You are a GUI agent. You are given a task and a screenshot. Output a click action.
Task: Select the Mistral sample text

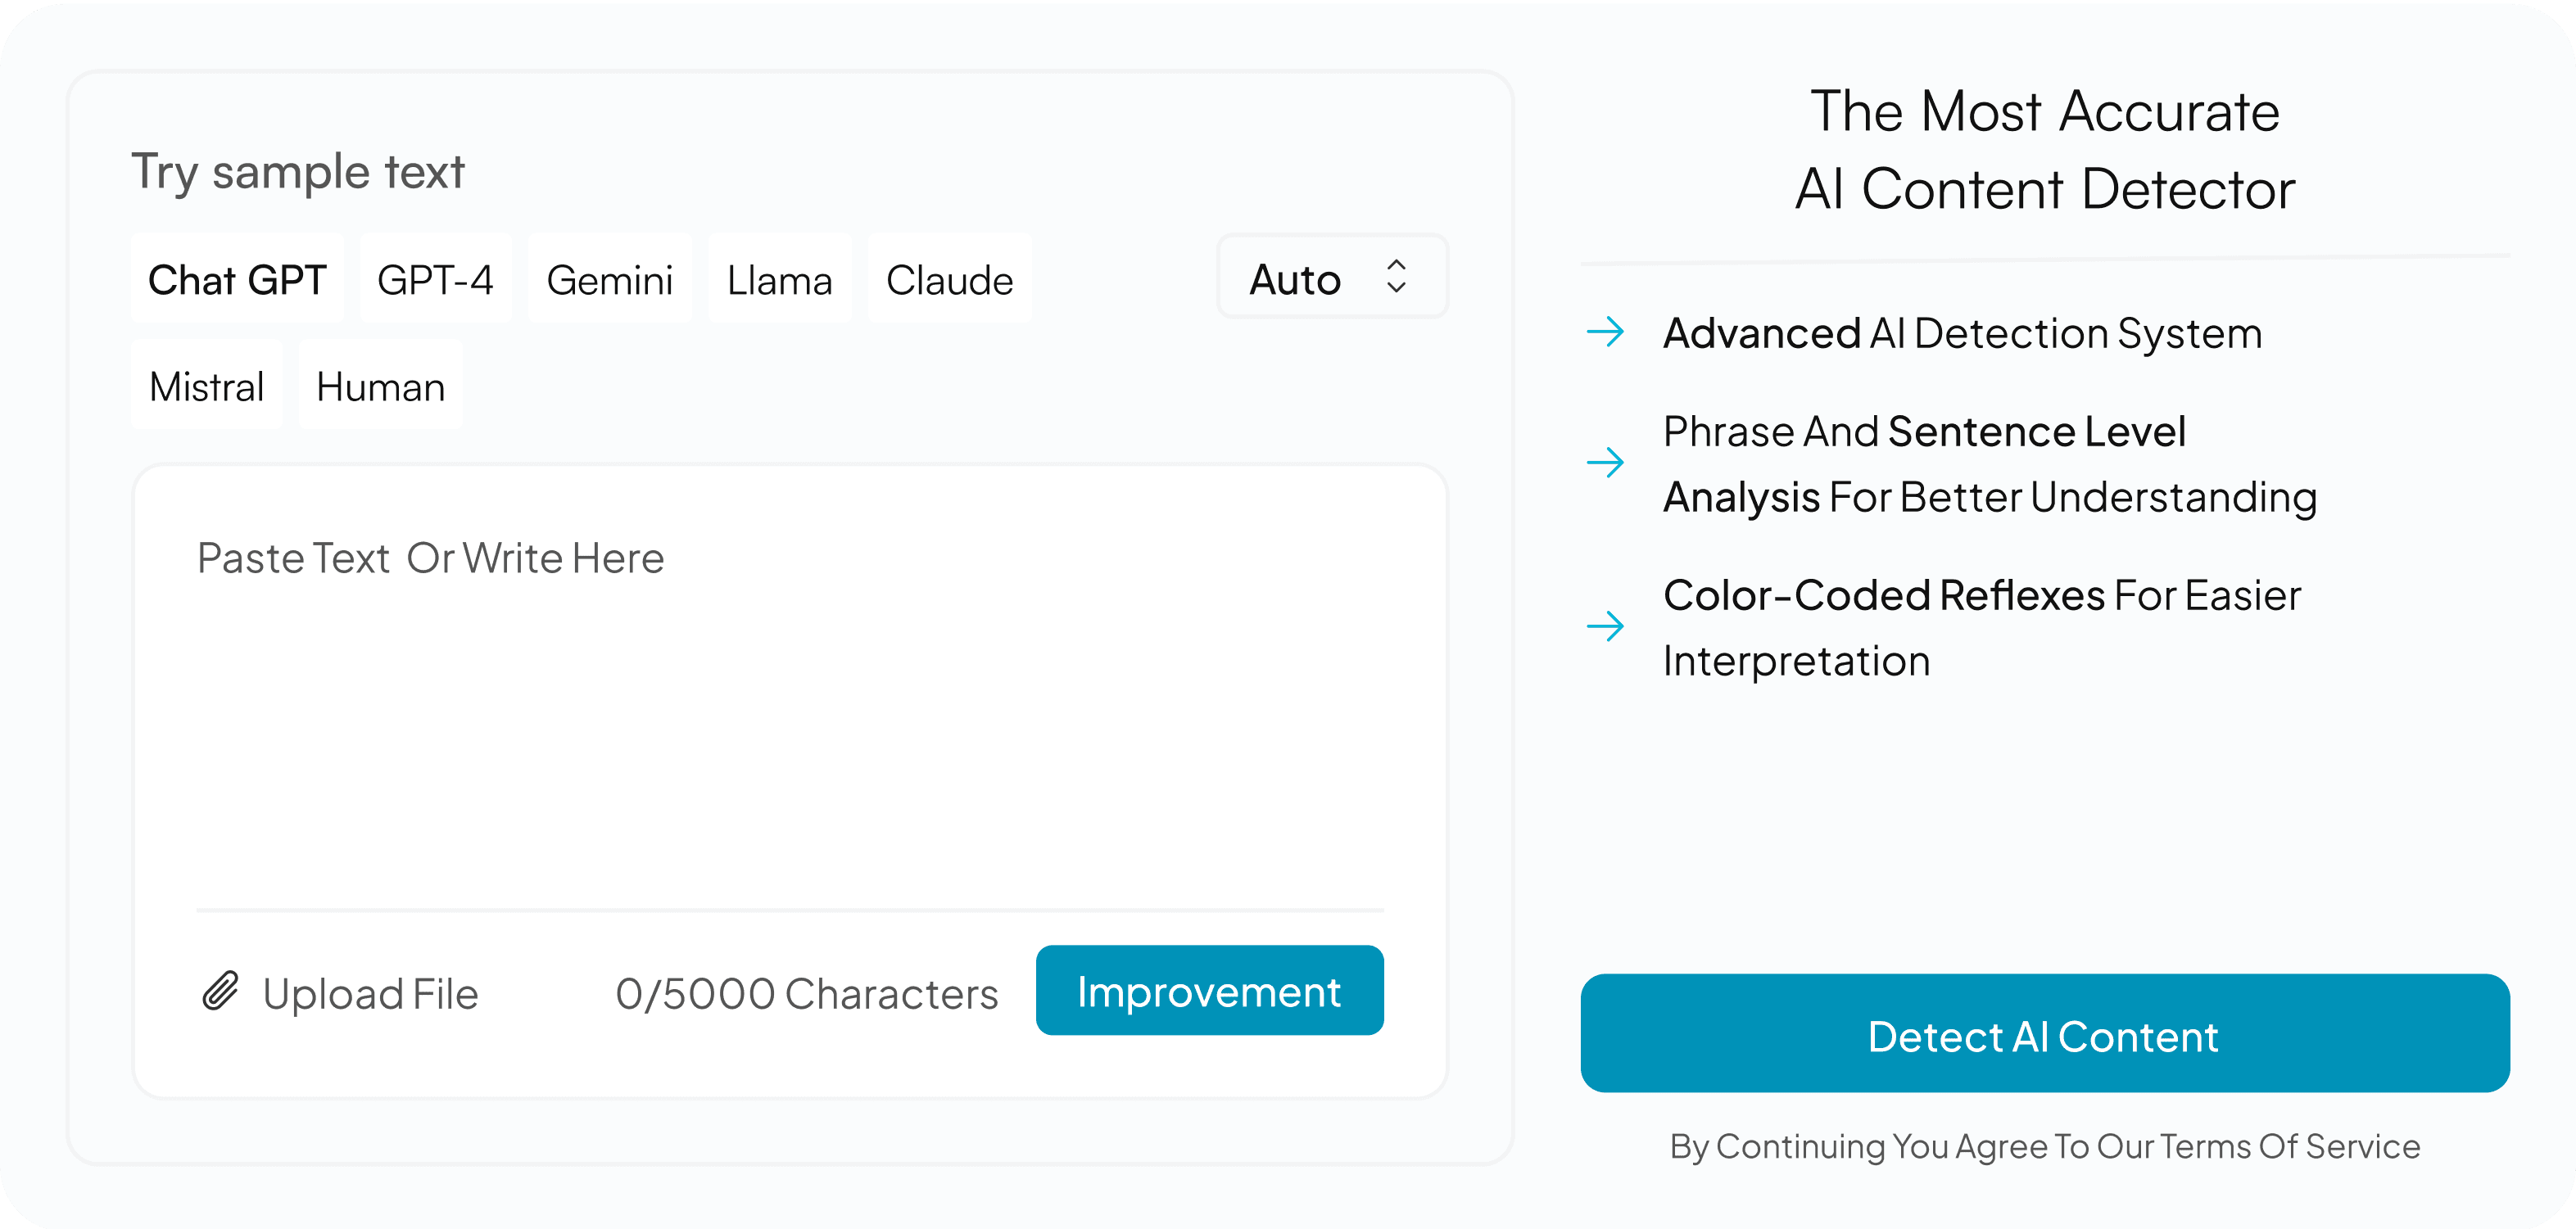[x=206, y=387]
